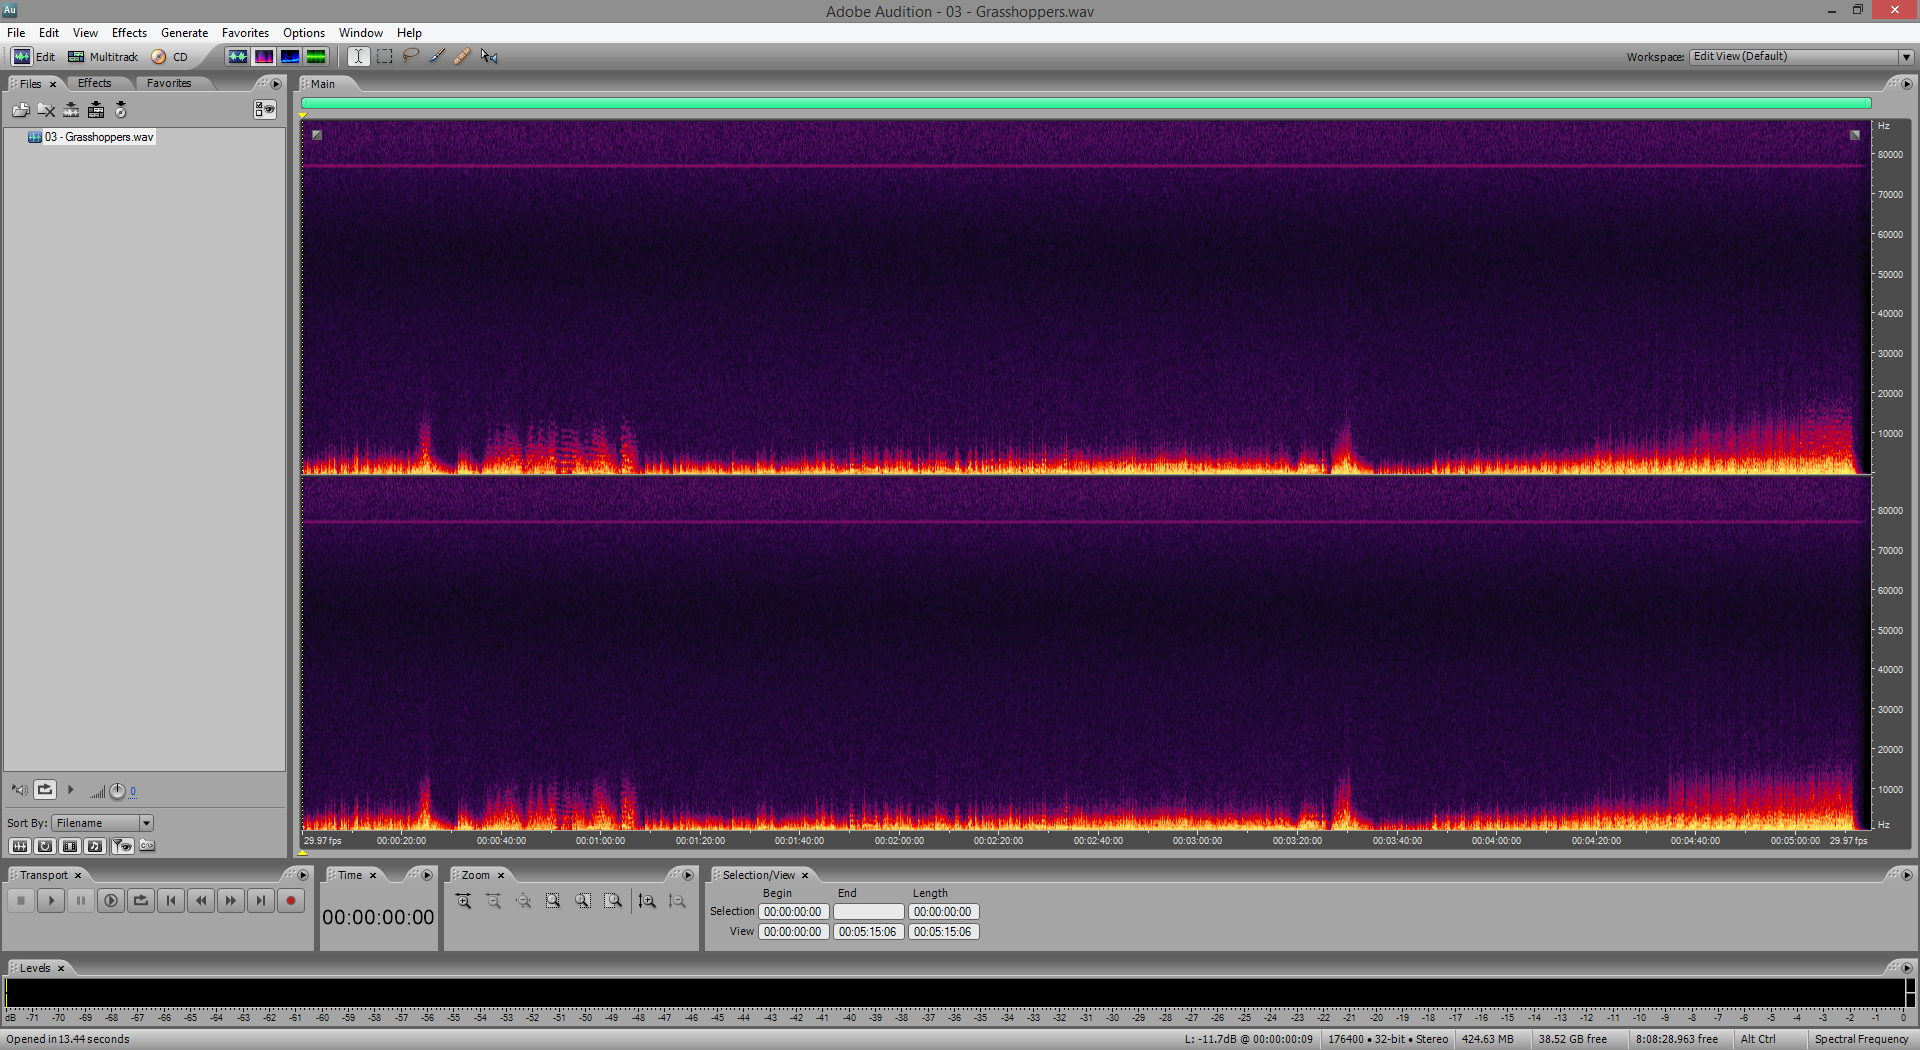1920x1050 pixels.
Task: Open the Selection/View panel flyout menu
Action: [x=1906, y=875]
